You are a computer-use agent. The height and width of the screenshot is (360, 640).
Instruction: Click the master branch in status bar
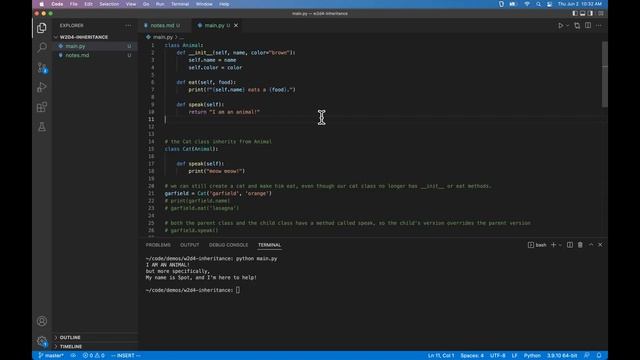point(51,356)
